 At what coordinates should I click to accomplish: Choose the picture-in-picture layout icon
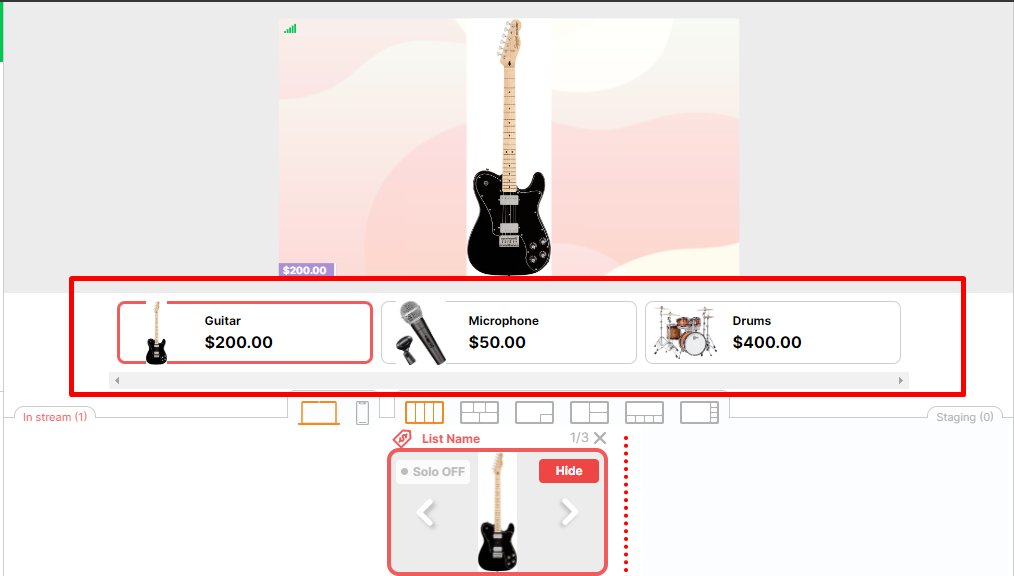pyautogui.click(x=534, y=412)
